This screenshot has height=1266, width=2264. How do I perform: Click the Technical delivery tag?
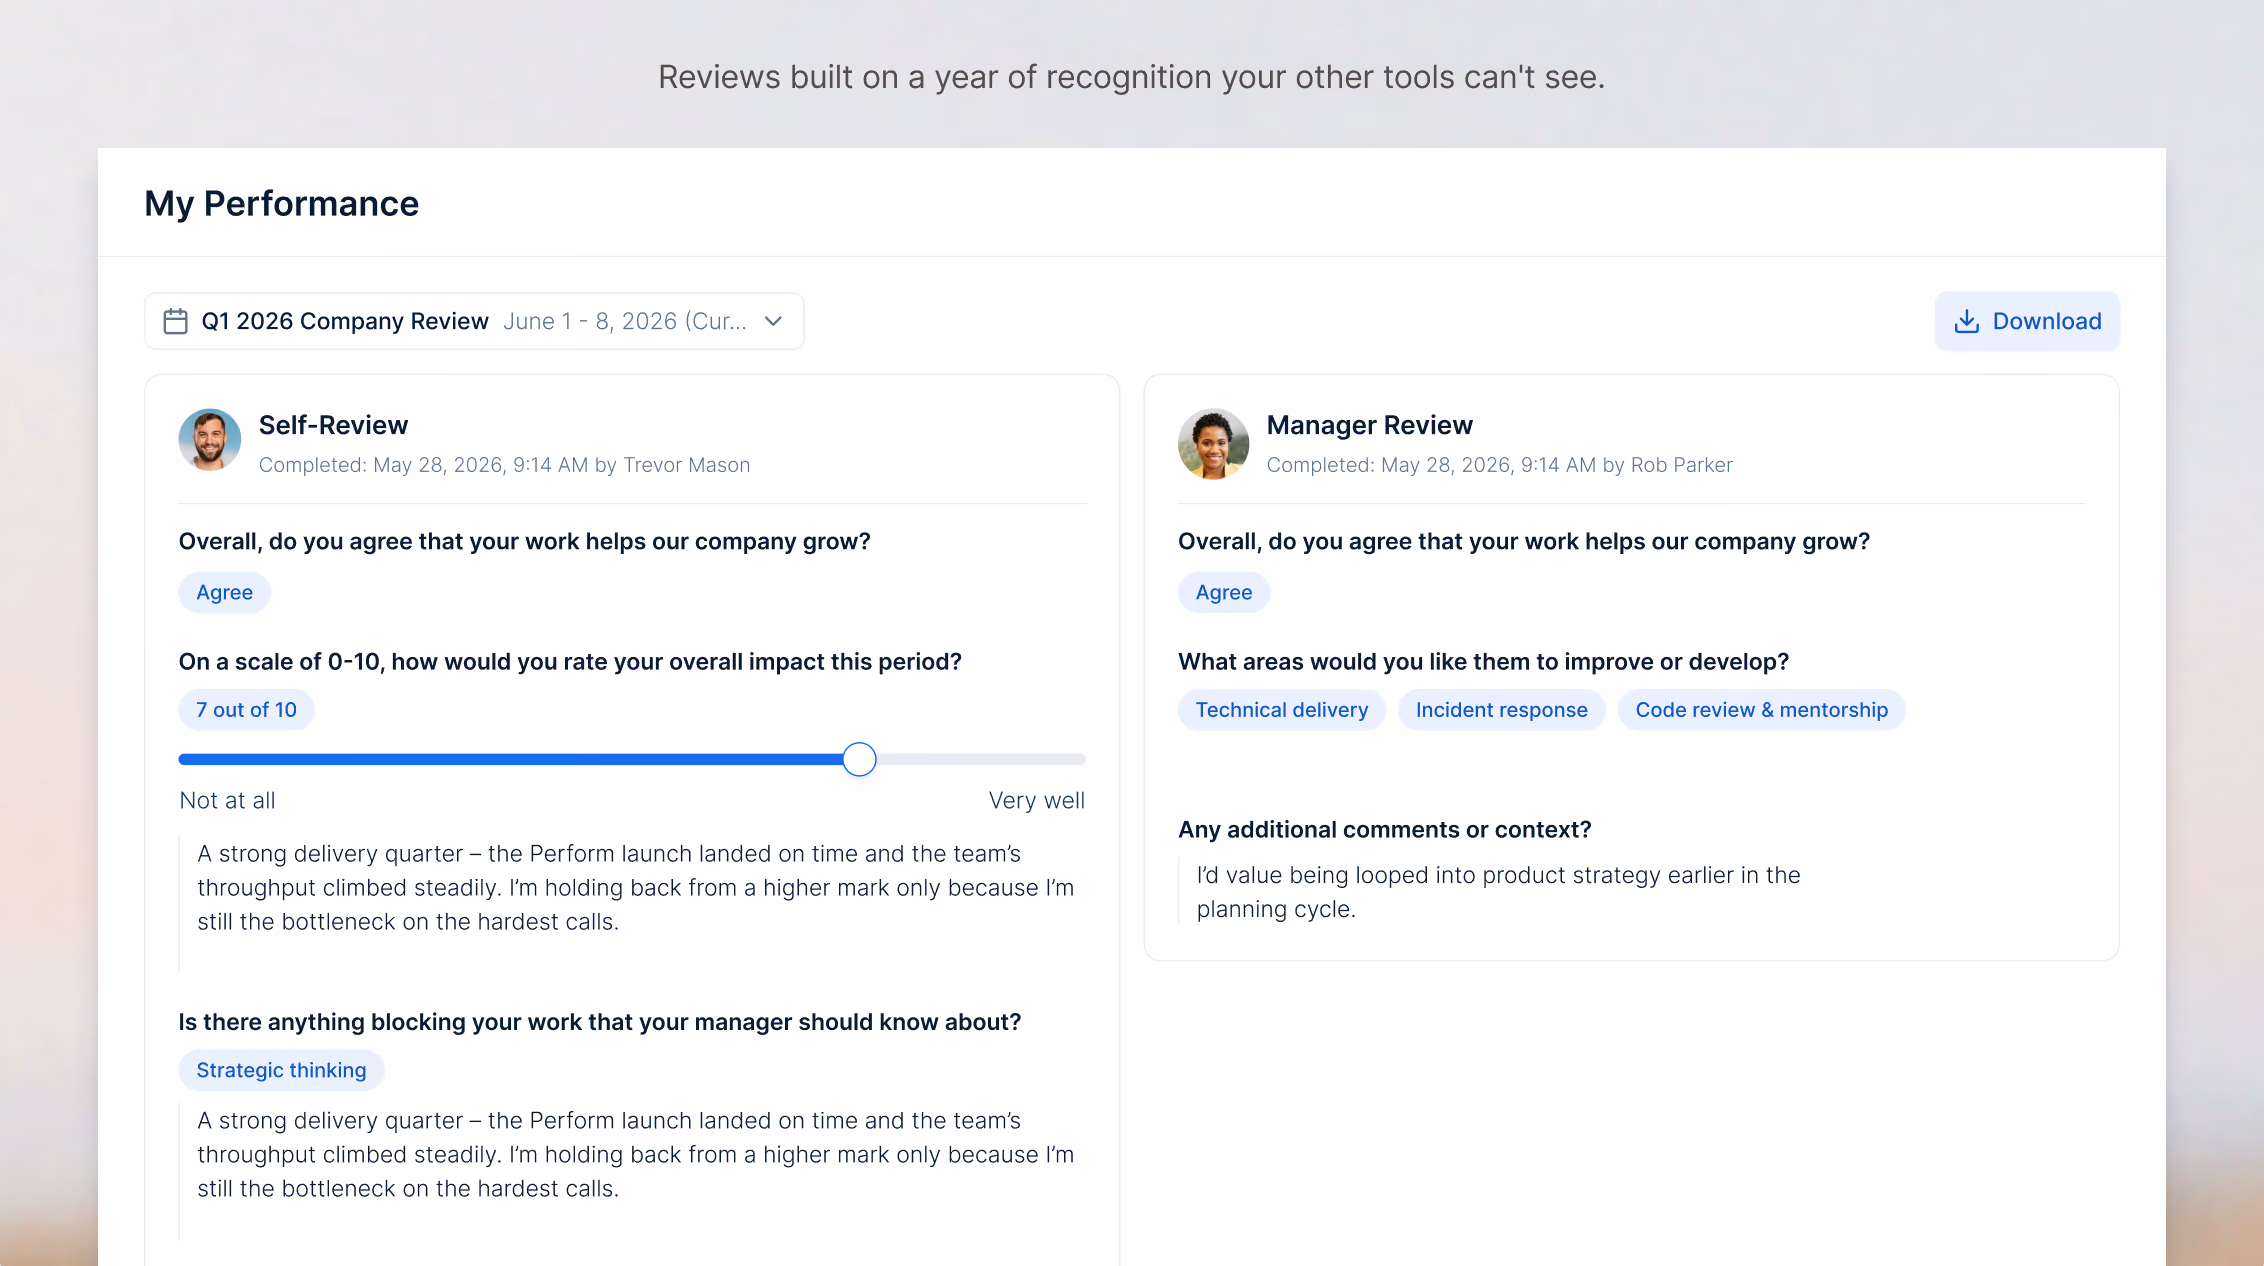pos(1281,709)
